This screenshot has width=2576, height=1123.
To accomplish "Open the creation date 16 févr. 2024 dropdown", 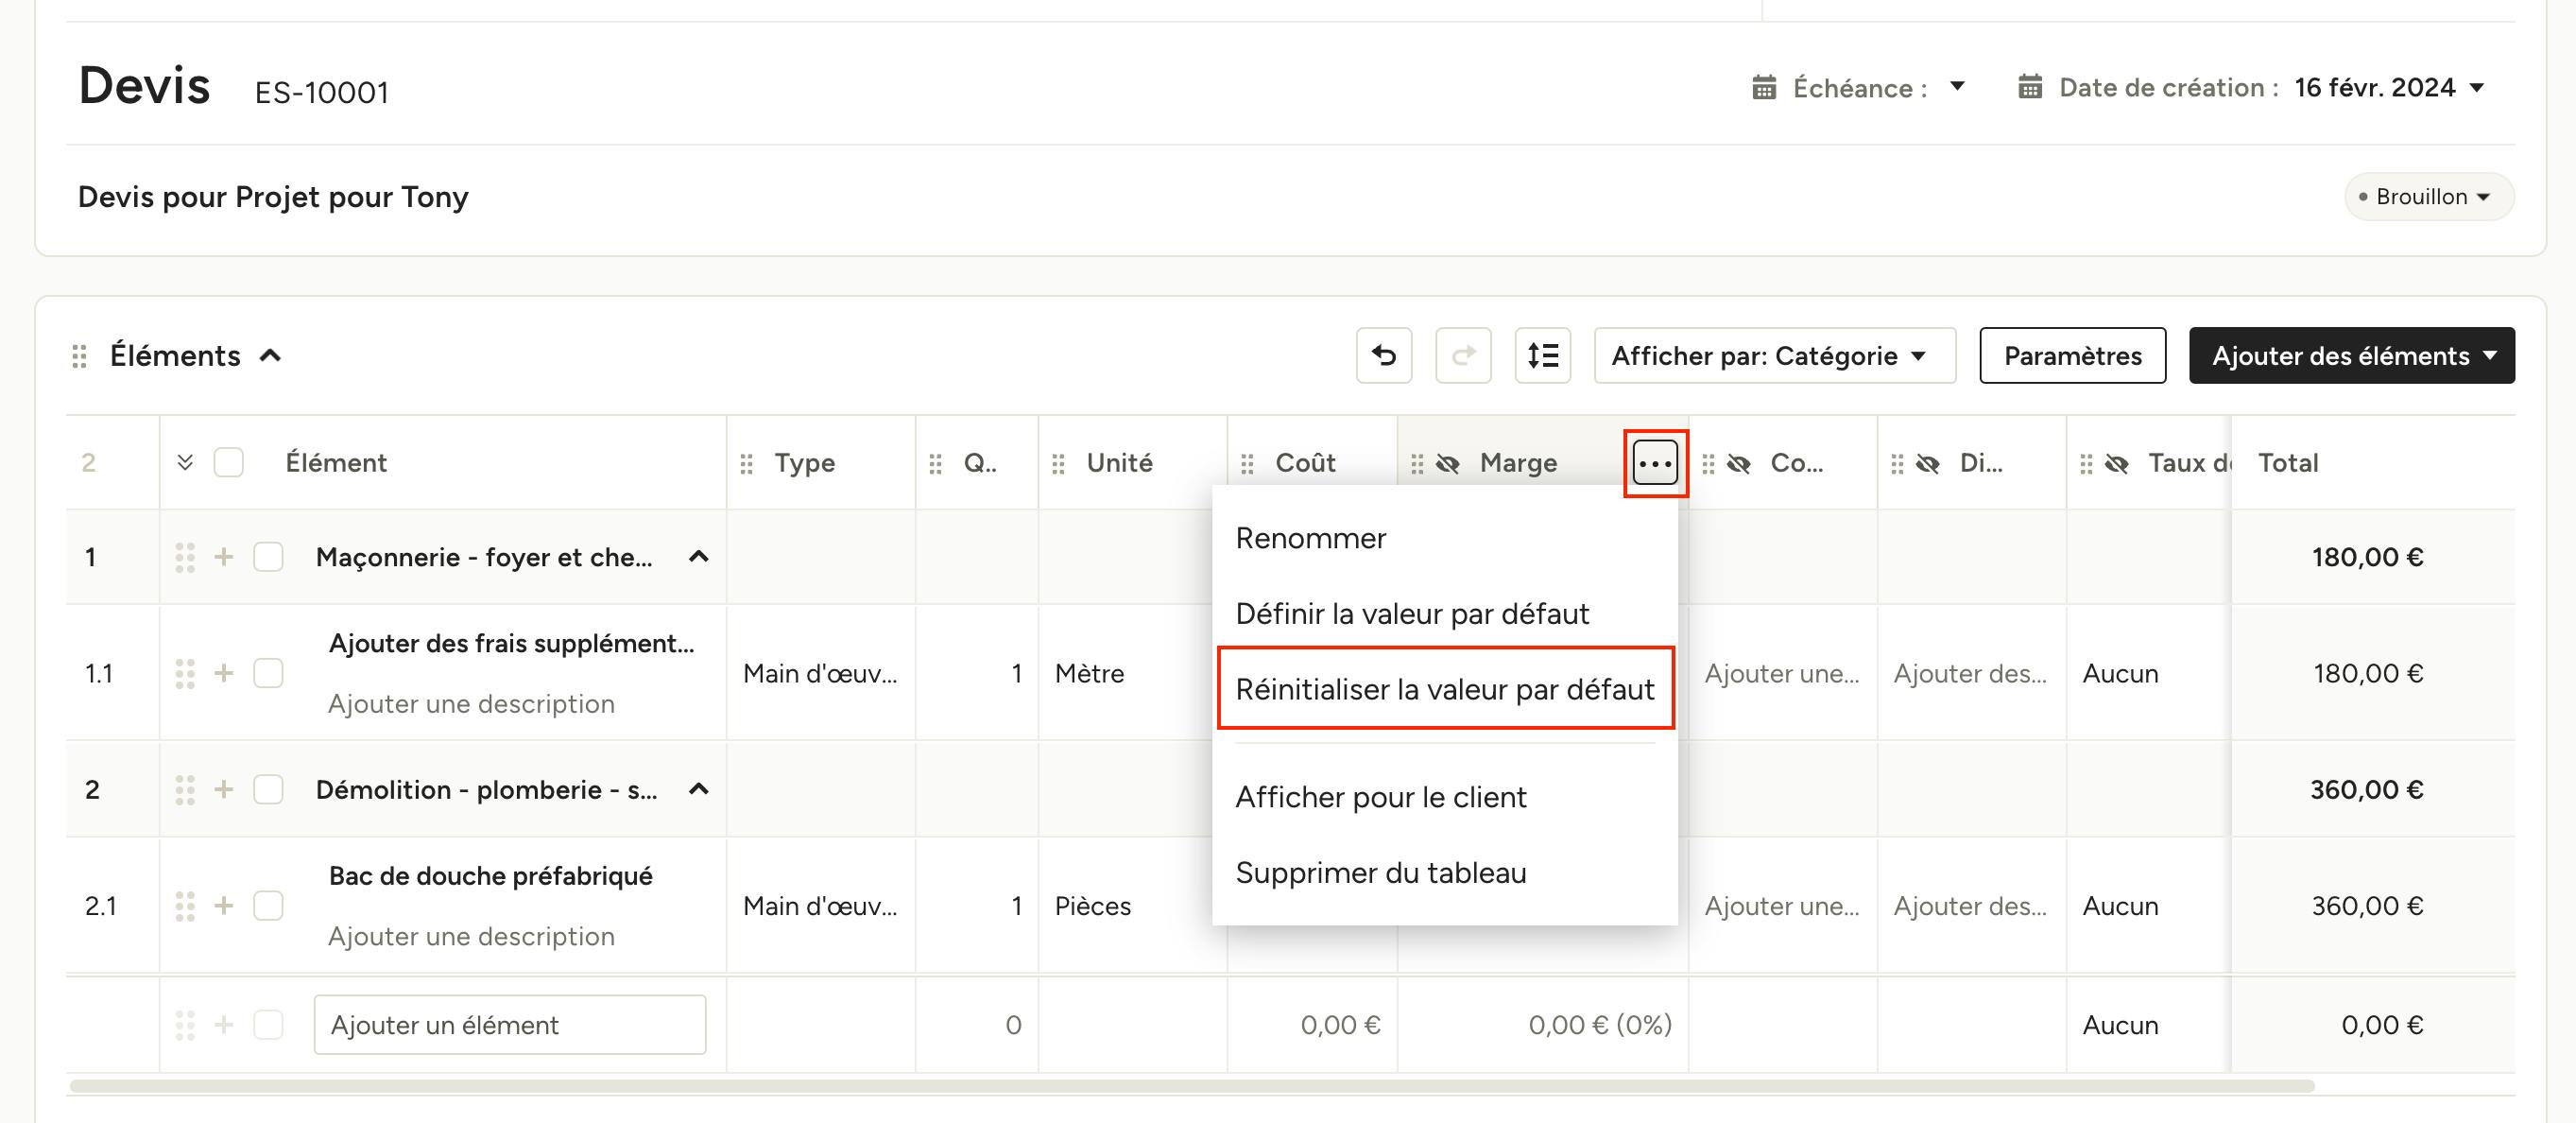I will point(2389,87).
